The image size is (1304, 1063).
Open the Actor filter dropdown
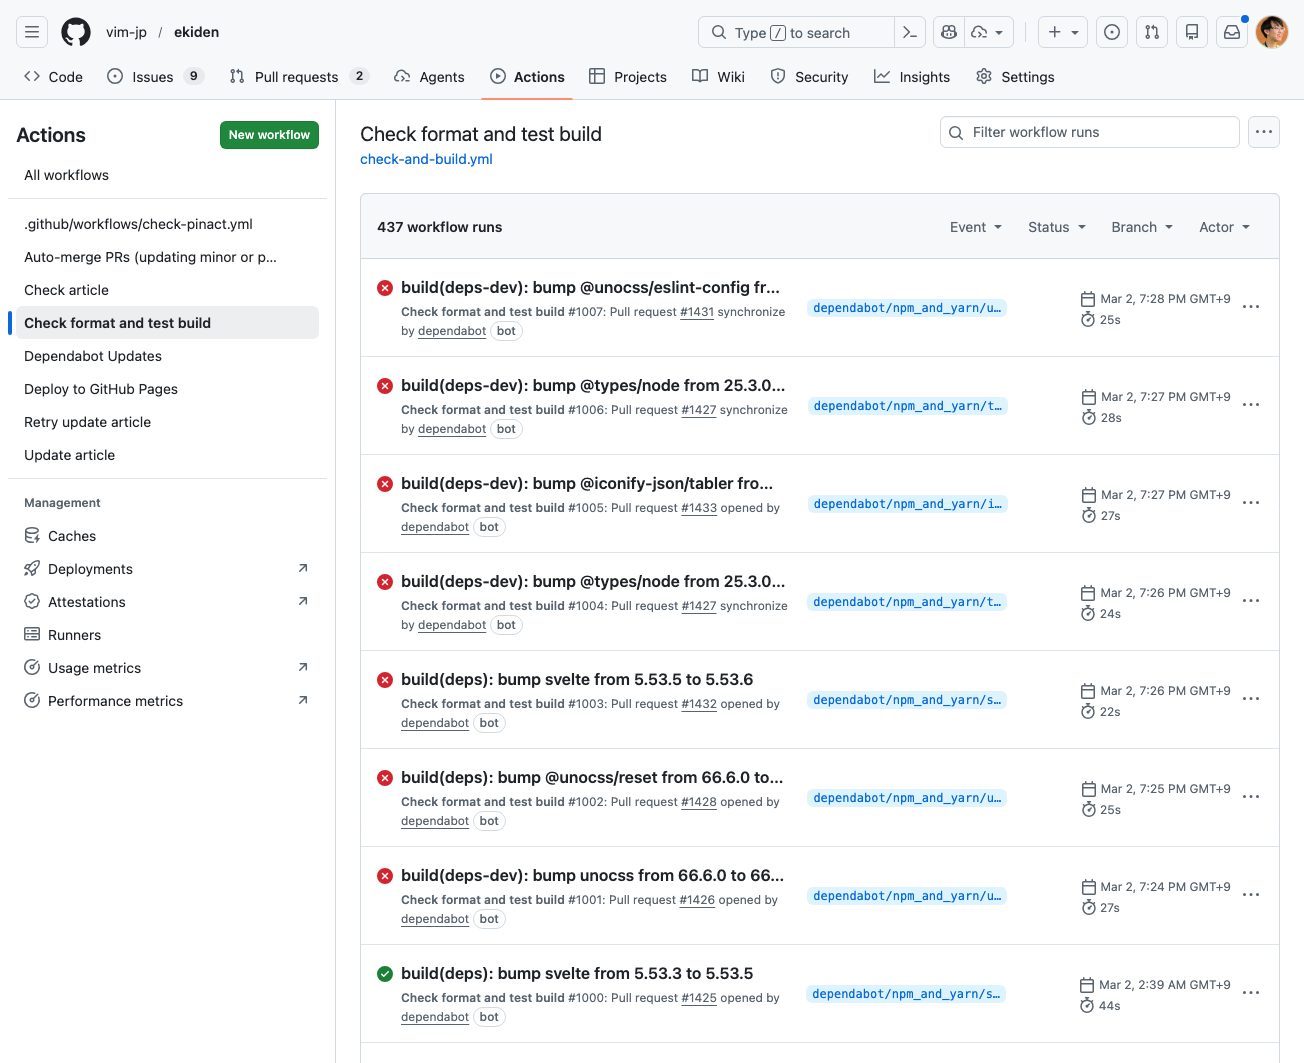tap(1224, 227)
